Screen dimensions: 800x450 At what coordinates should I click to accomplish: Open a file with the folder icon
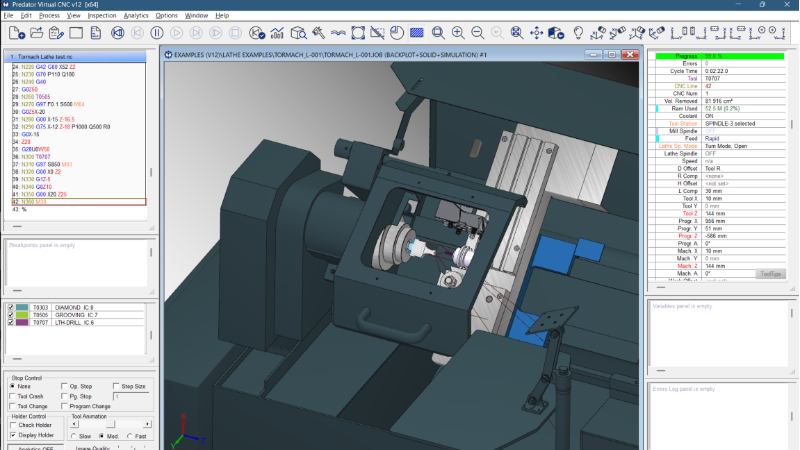point(37,33)
